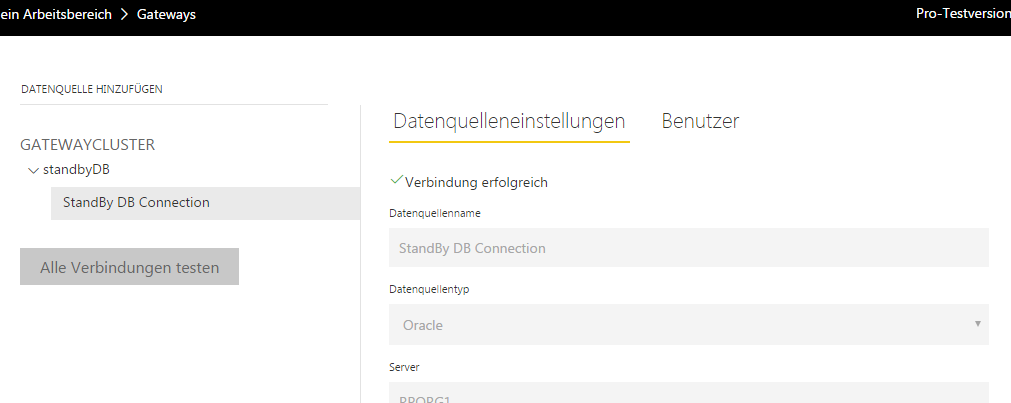The width and height of the screenshot is (1011, 403).
Task: Click the Datenquellenname input field
Action: click(689, 248)
